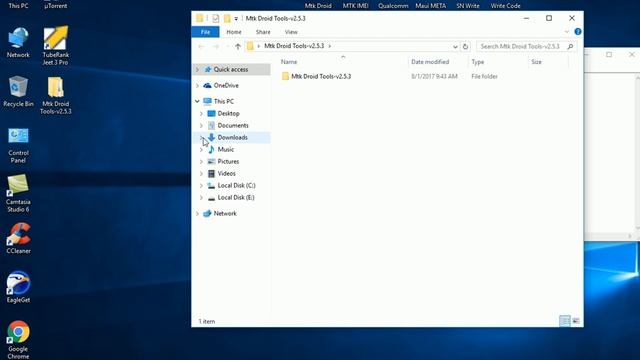Open Recycle Bin on desktop
The height and width of the screenshot is (360, 640).
pyautogui.click(x=18, y=92)
